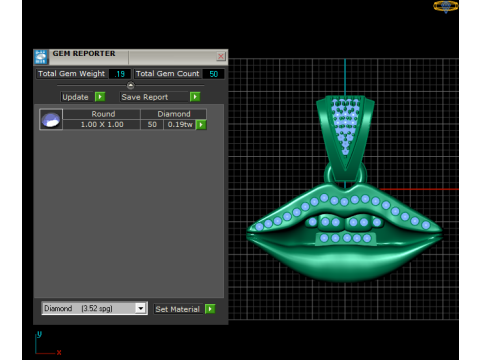The image size is (480, 360).
Task: Click the green arrow next to Update
Action: 100,97
